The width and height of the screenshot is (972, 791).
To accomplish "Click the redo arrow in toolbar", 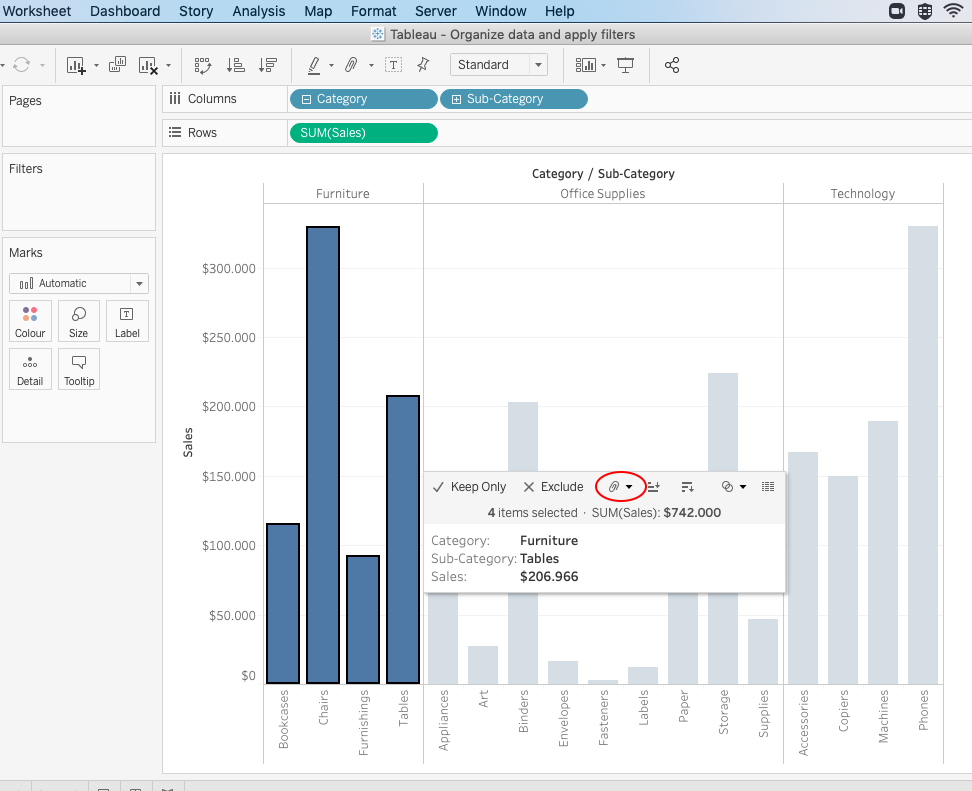I will (x=22, y=64).
